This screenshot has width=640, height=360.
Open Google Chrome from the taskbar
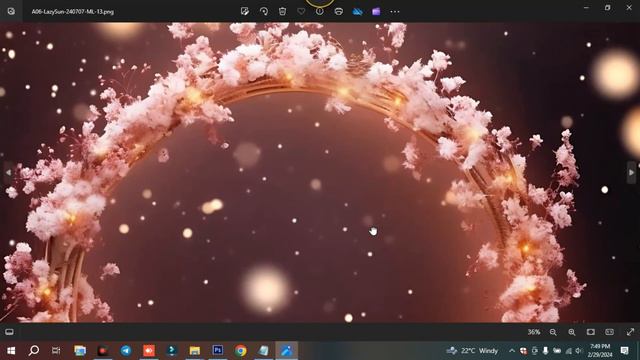coord(241,350)
